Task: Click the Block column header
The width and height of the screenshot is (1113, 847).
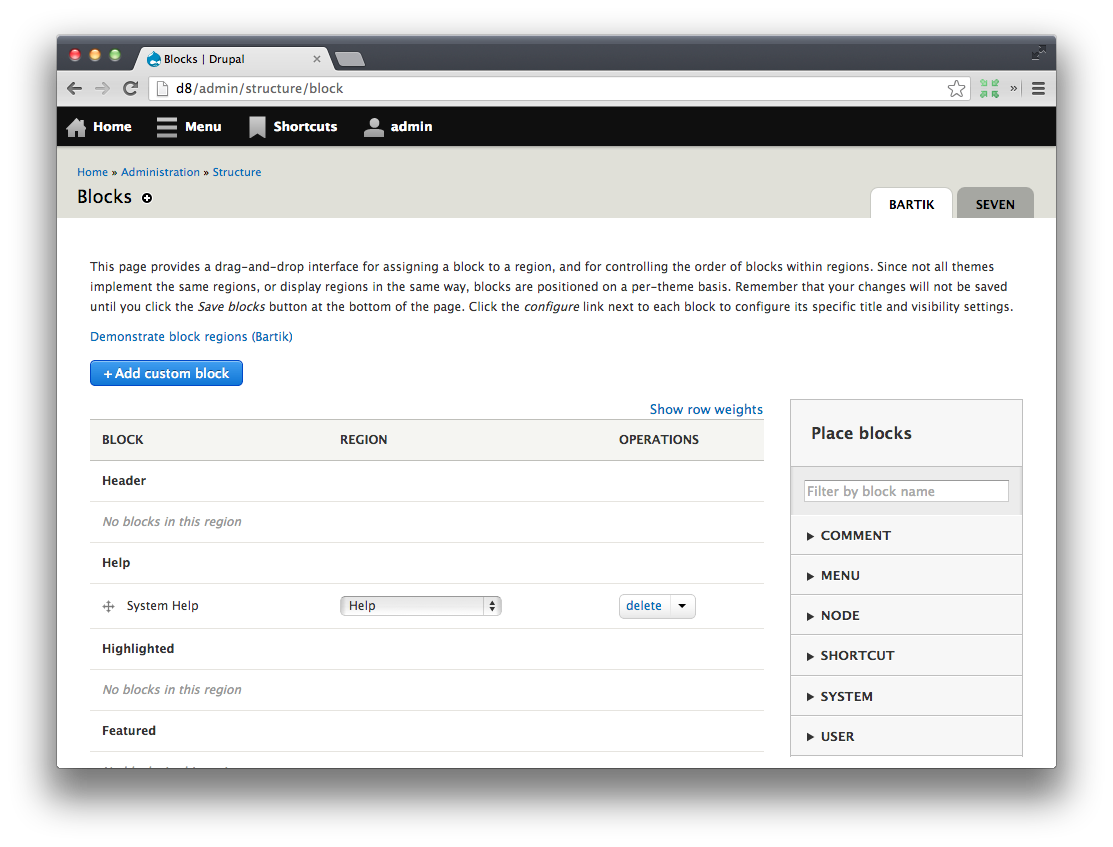Action: point(123,439)
